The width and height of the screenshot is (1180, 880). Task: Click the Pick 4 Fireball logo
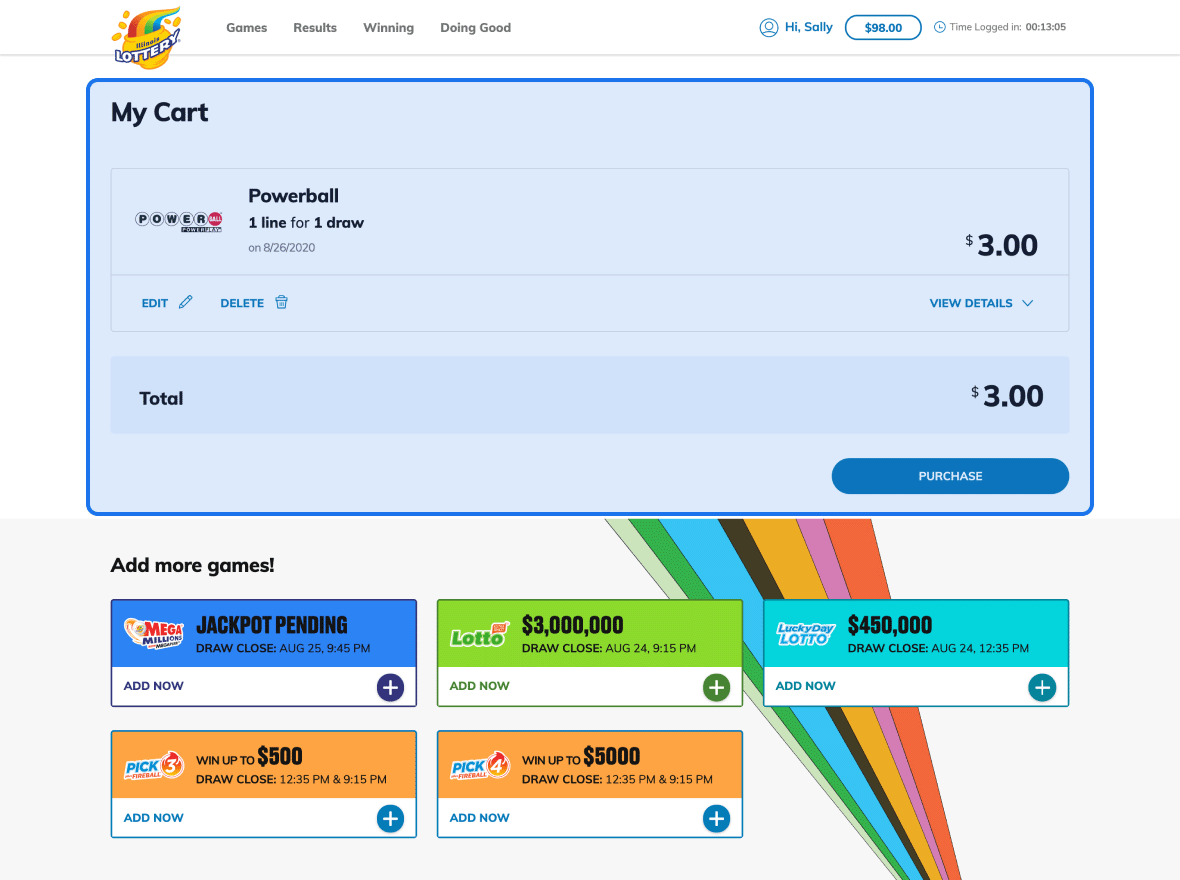coord(480,766)
